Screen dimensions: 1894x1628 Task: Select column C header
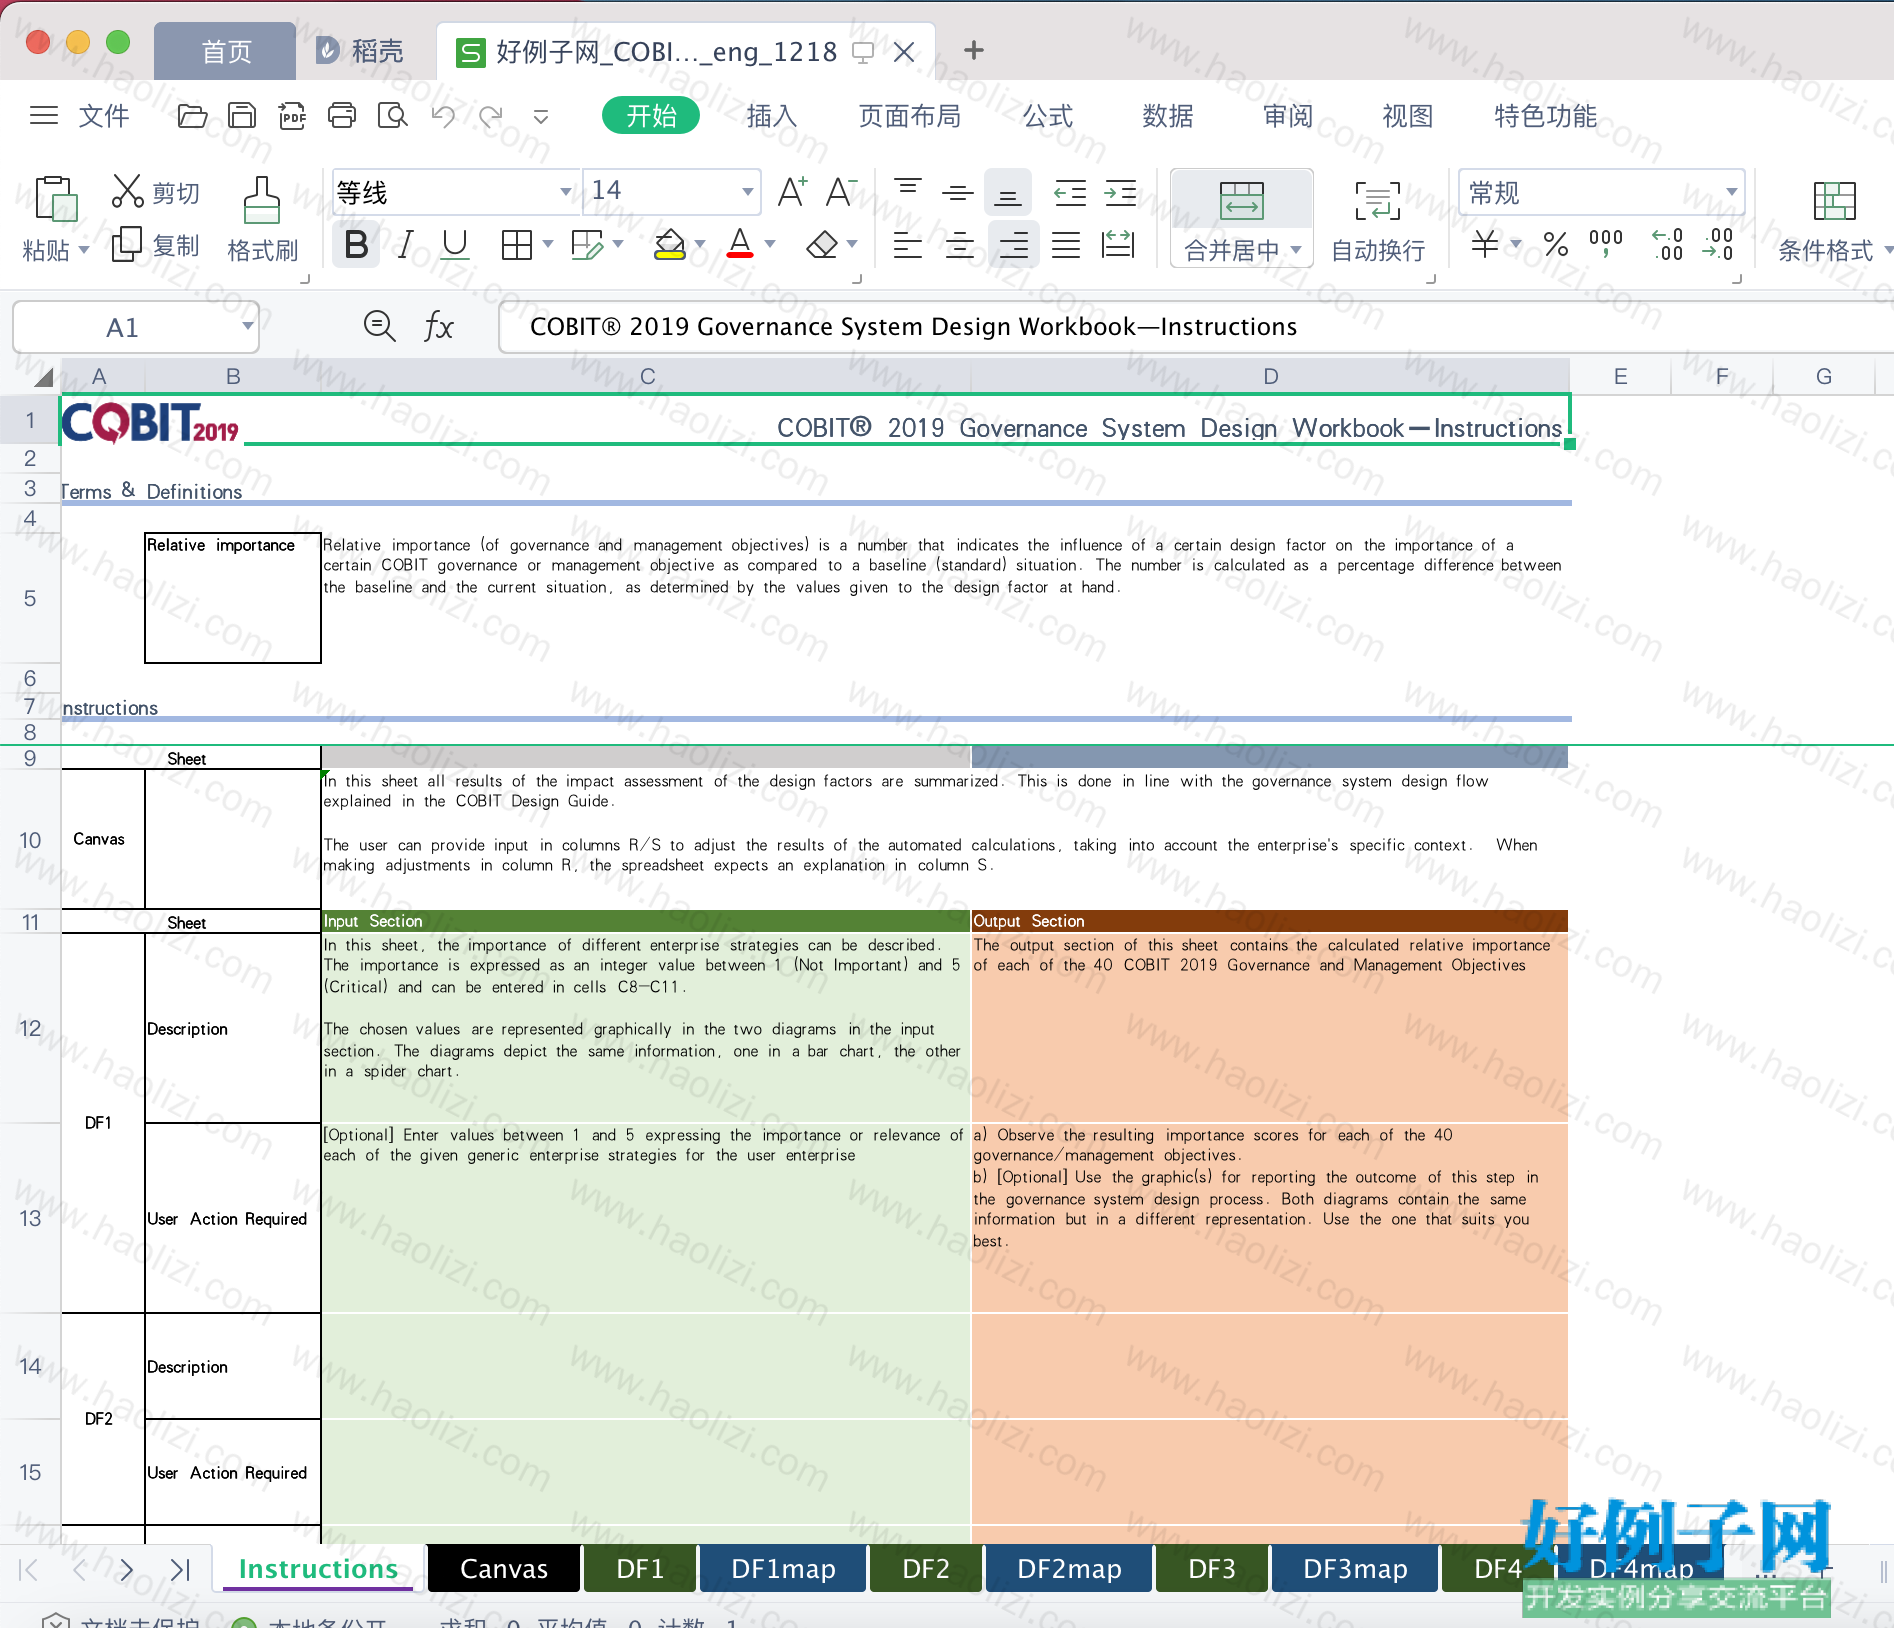coord(647,376)
